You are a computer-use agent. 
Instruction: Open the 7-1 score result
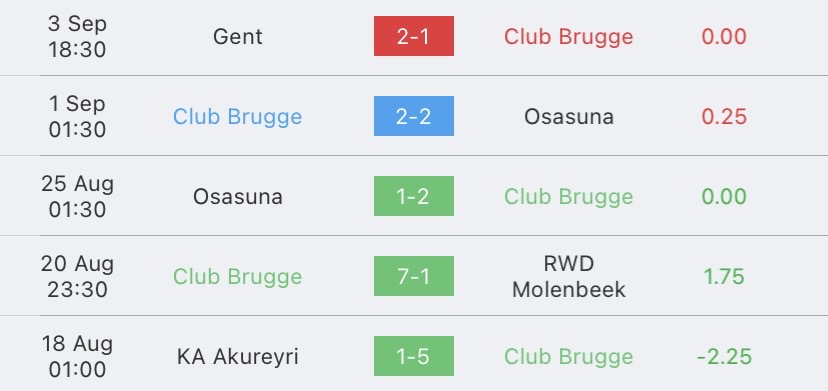point(413,276)
